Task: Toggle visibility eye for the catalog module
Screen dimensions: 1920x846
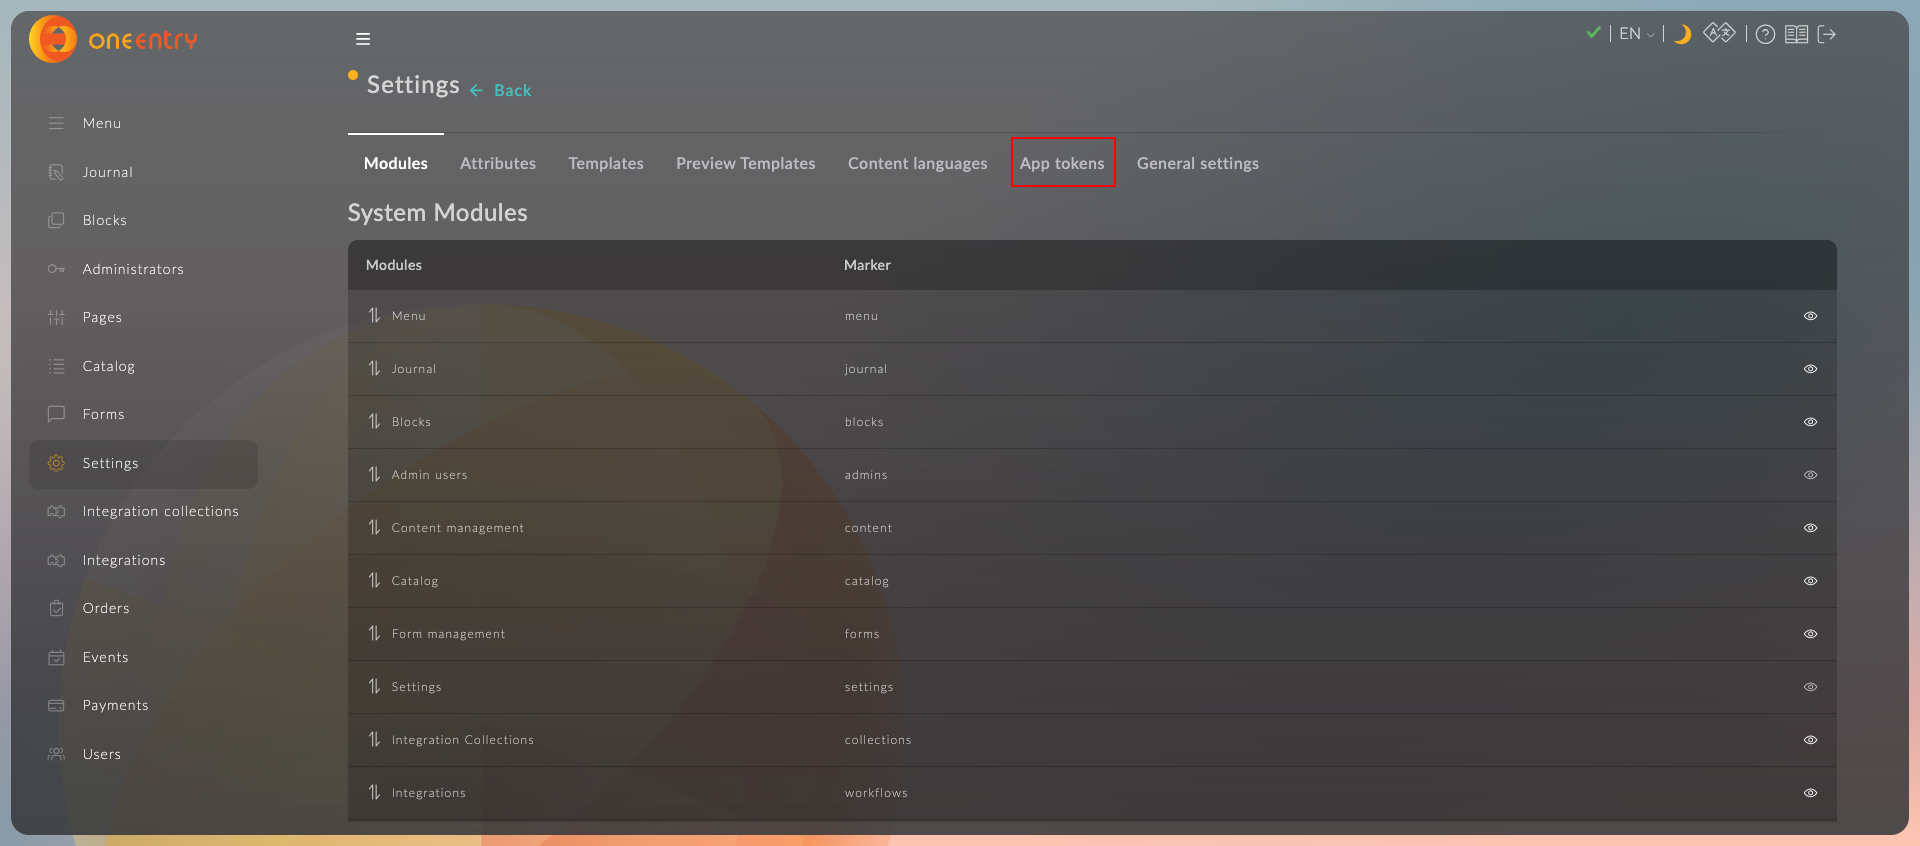Action: [x=1810, y=581]
